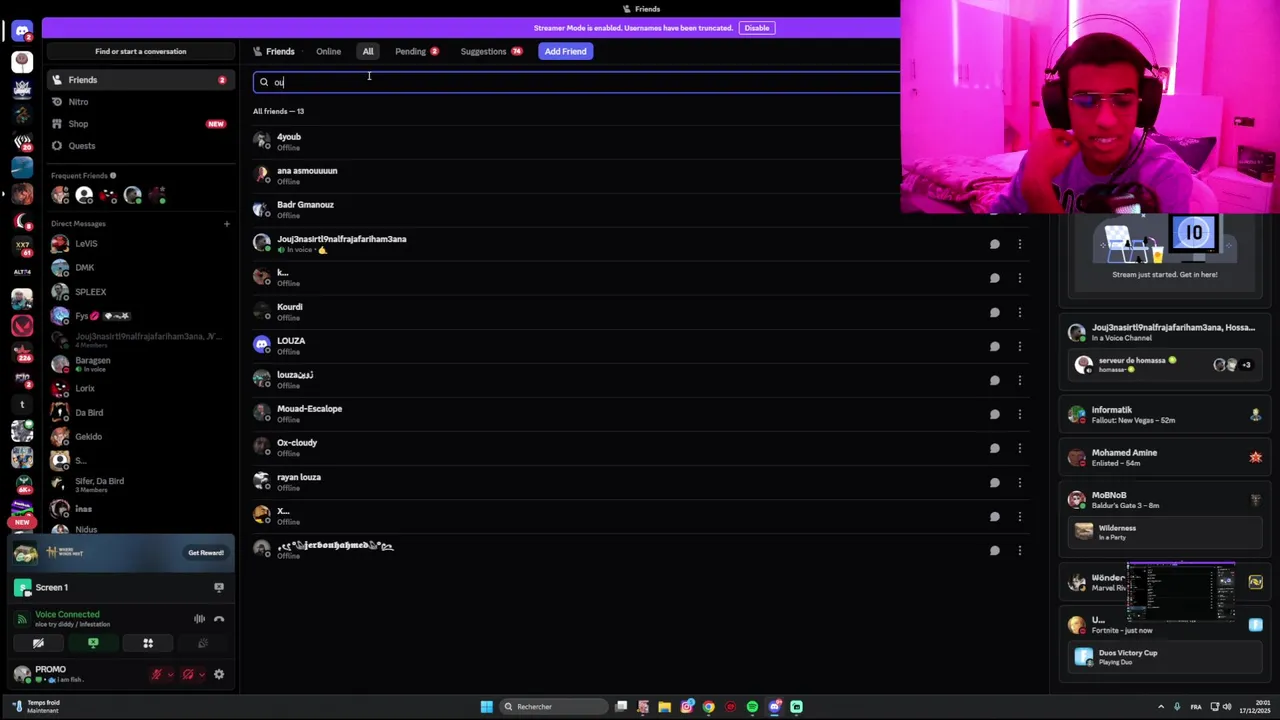Screen dimensions: 1280x720
Task: Click the Task View taskbar icon
Action: coord(621,707)
